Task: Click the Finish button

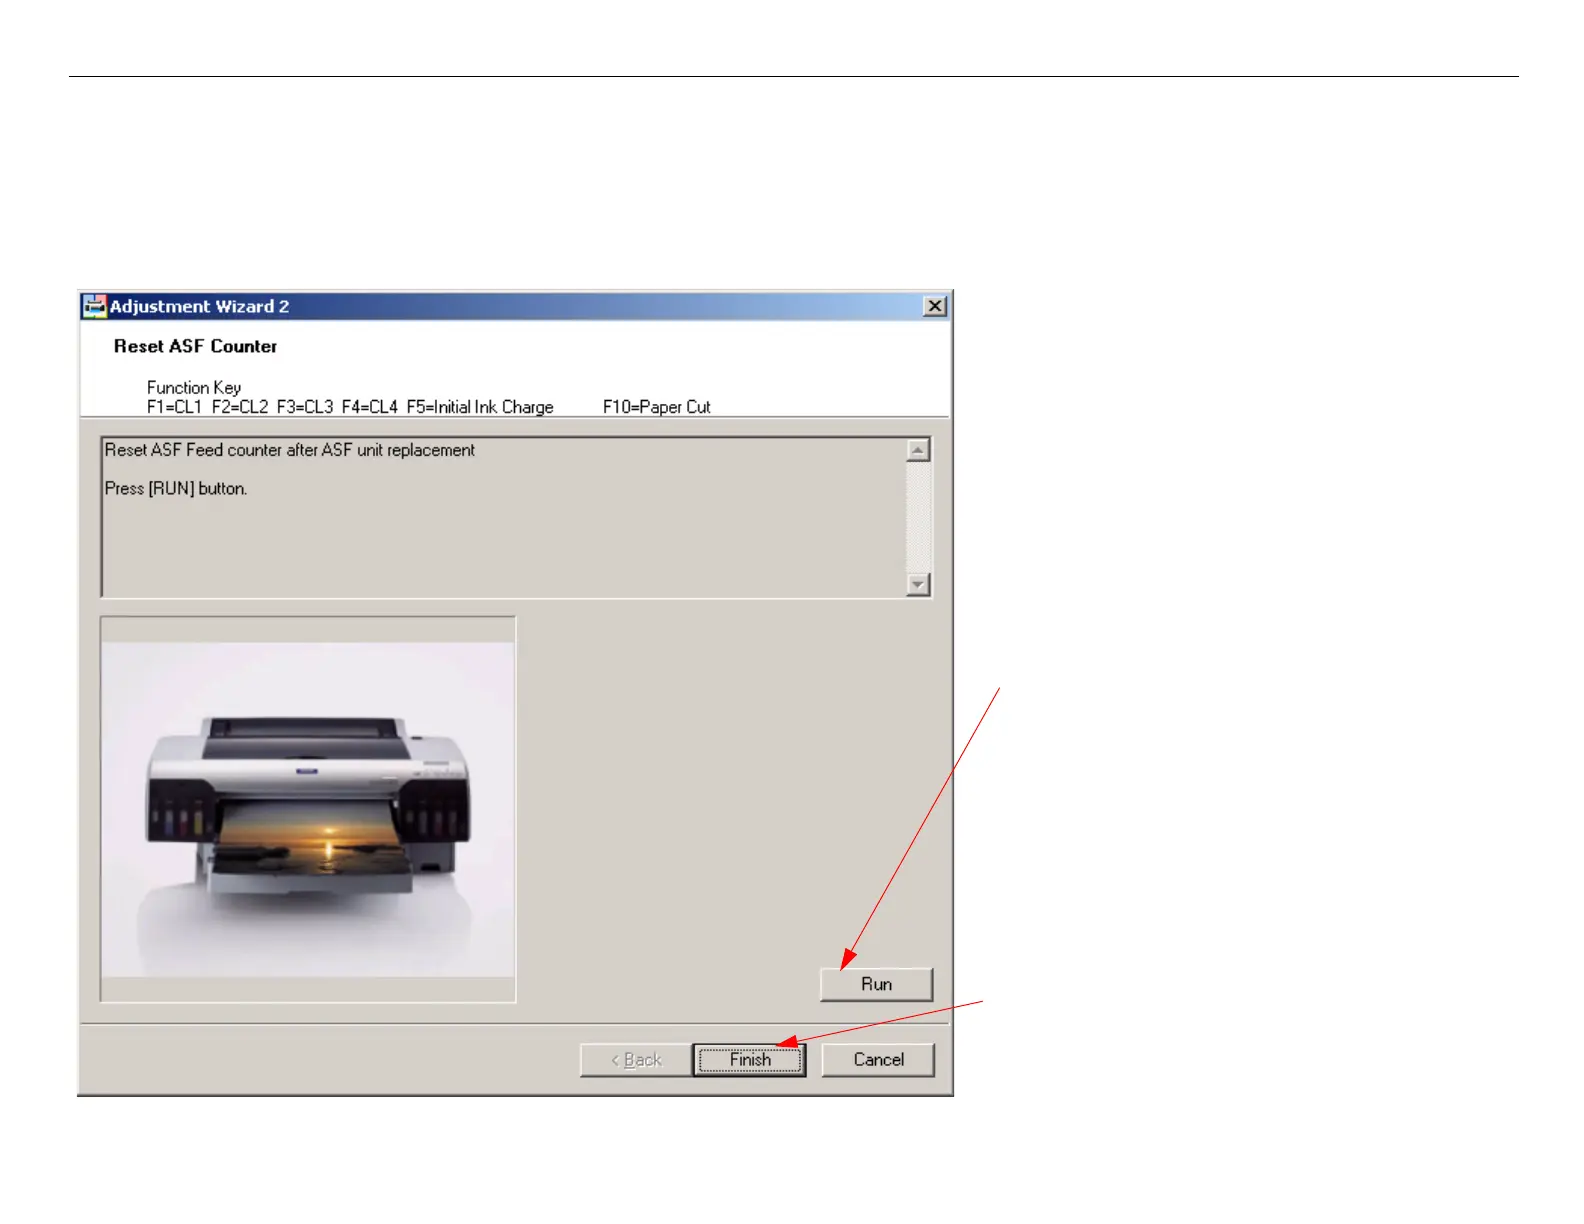Action: pyautogui.click(x=750, y=1060)
